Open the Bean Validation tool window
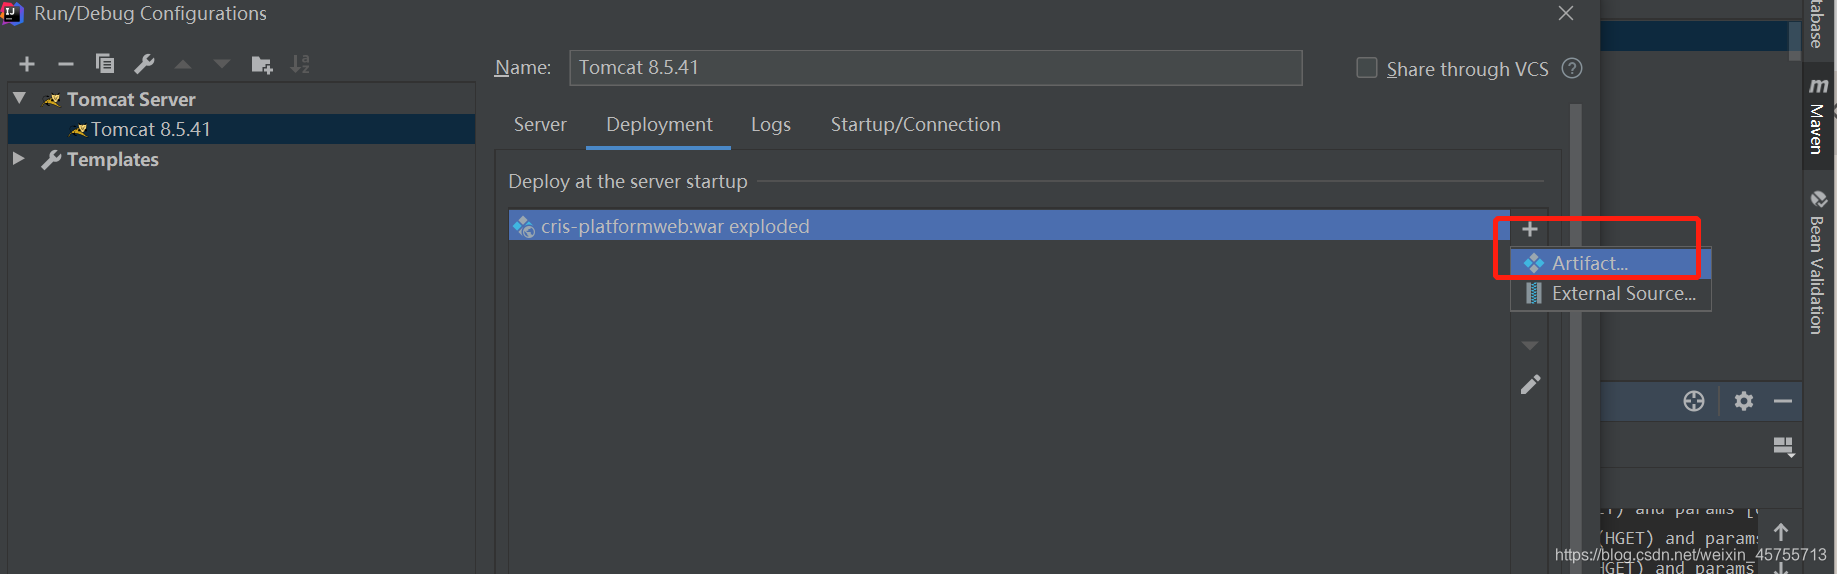This screenshot has width=1837, height=574. (1818, 262)
